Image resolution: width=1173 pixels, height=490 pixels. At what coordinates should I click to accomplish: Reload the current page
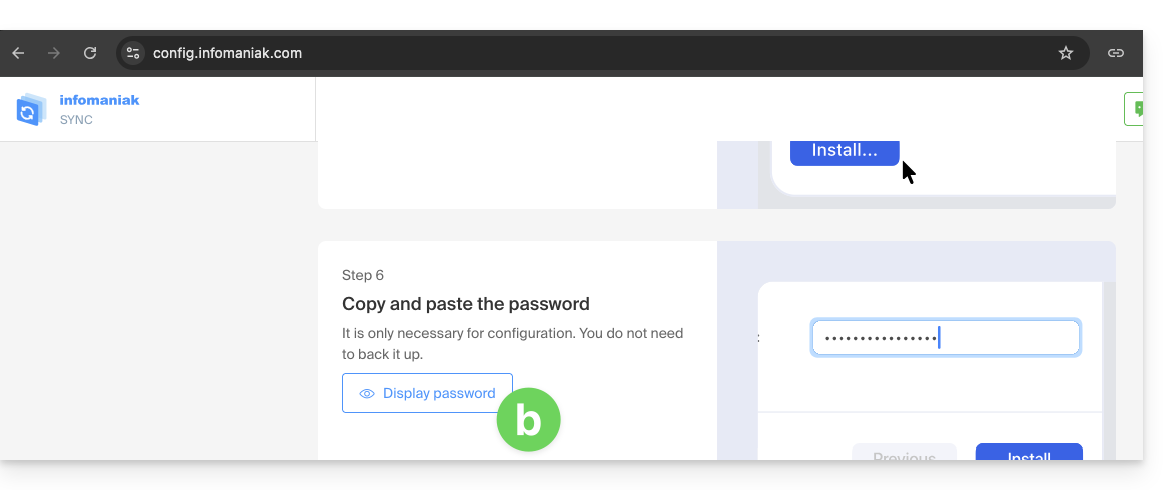click(90, 53)
